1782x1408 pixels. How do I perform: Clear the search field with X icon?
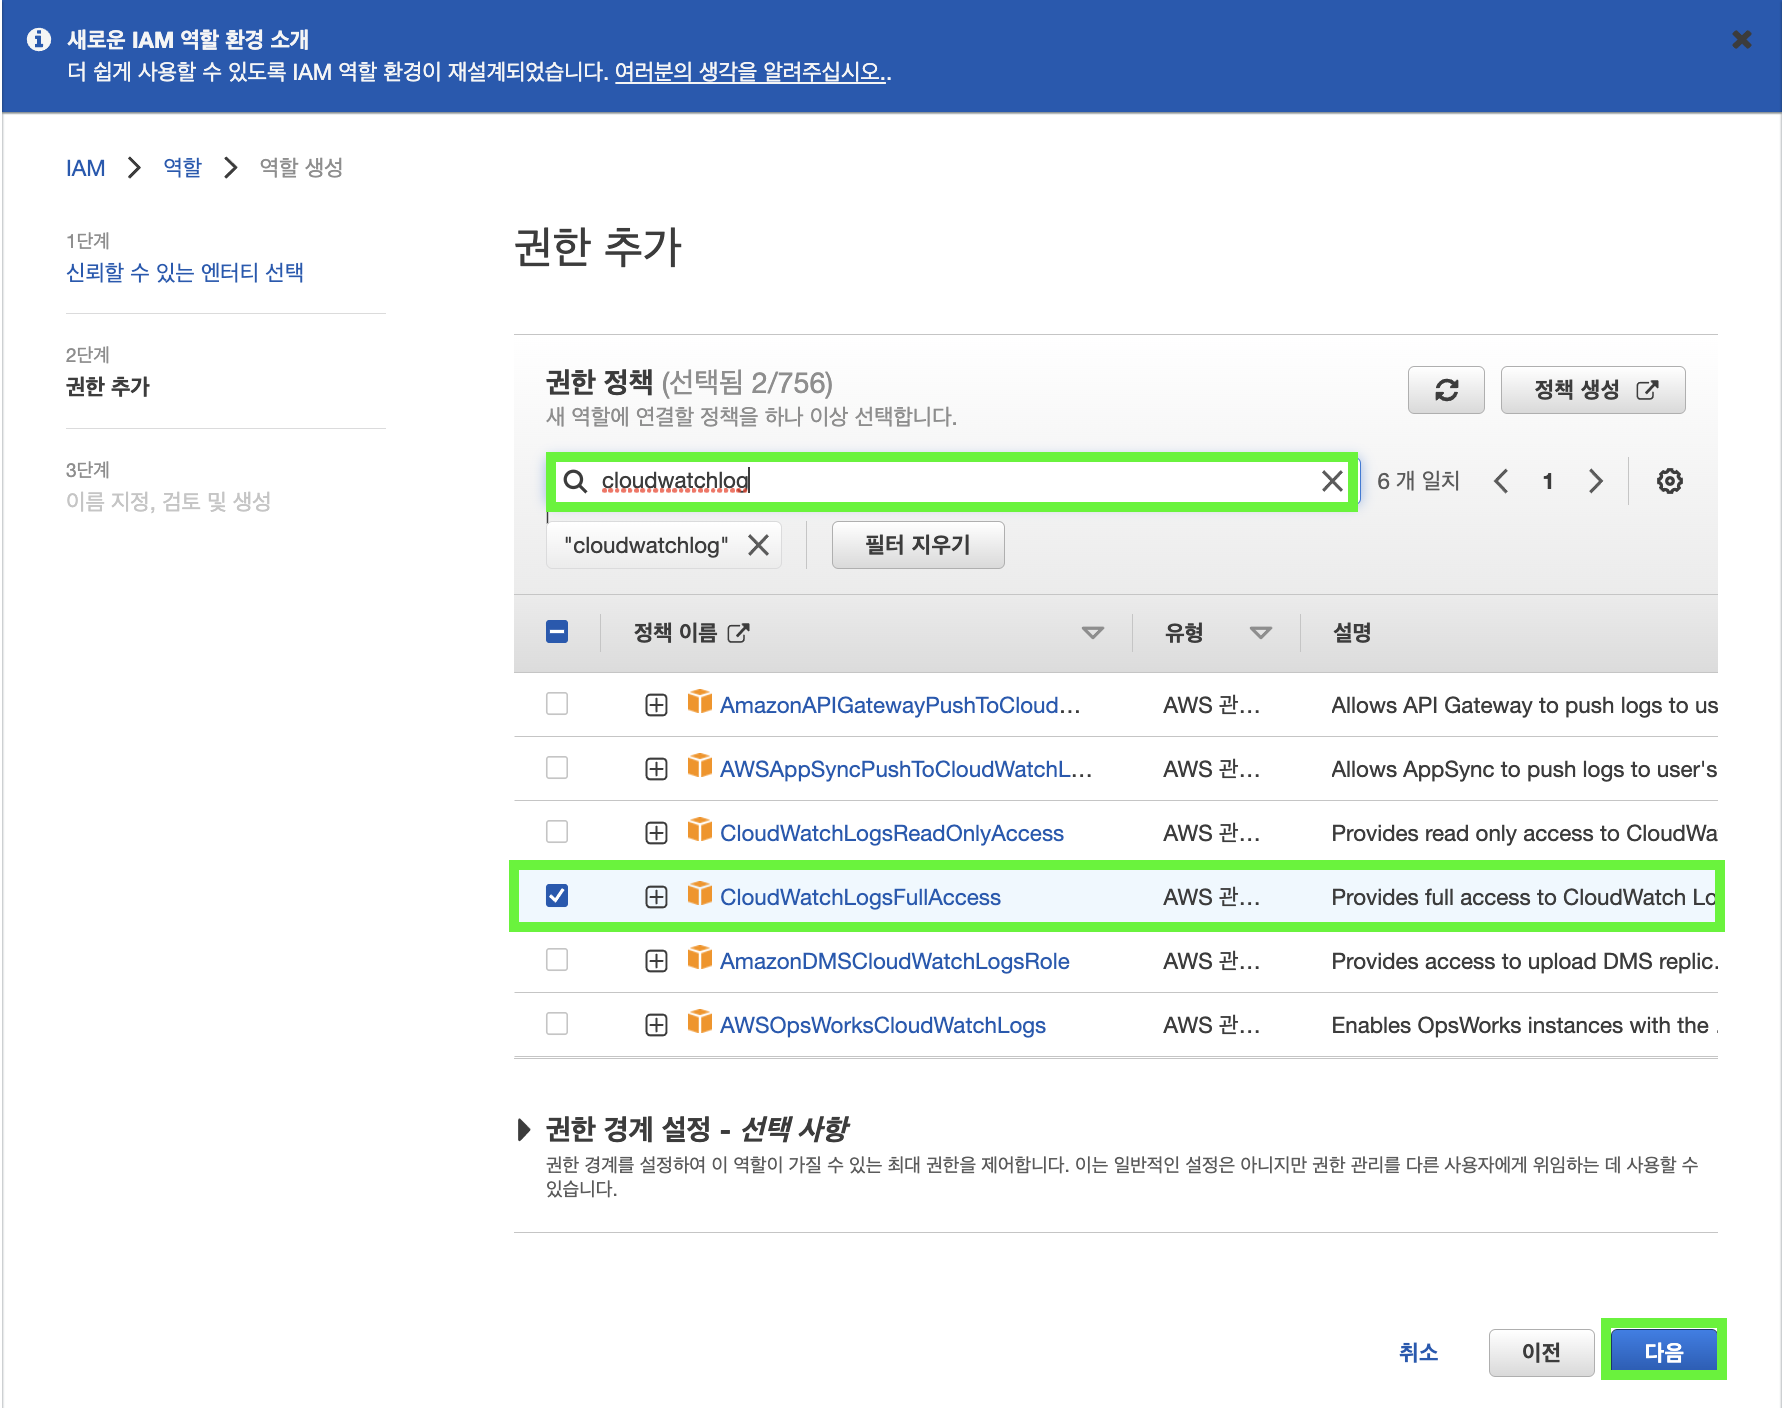[x=1332, y=481]
